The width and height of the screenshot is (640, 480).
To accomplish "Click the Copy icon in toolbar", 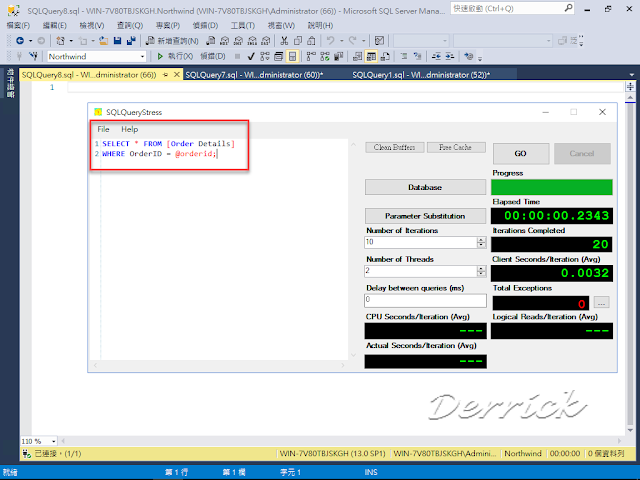I will tap(298, 40).
